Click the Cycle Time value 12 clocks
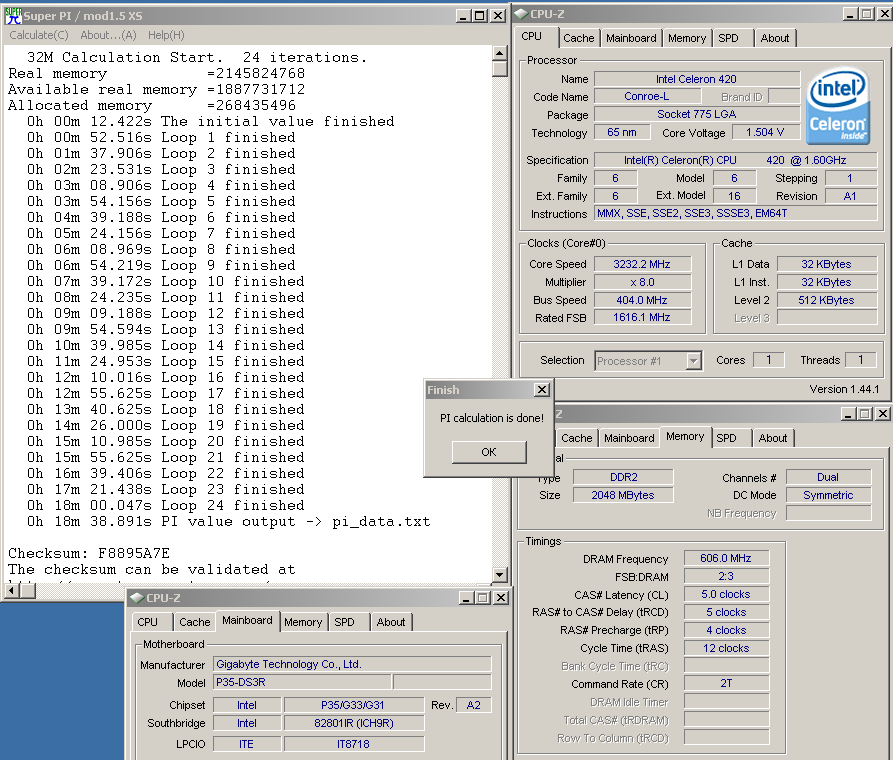 coord(726,648)
